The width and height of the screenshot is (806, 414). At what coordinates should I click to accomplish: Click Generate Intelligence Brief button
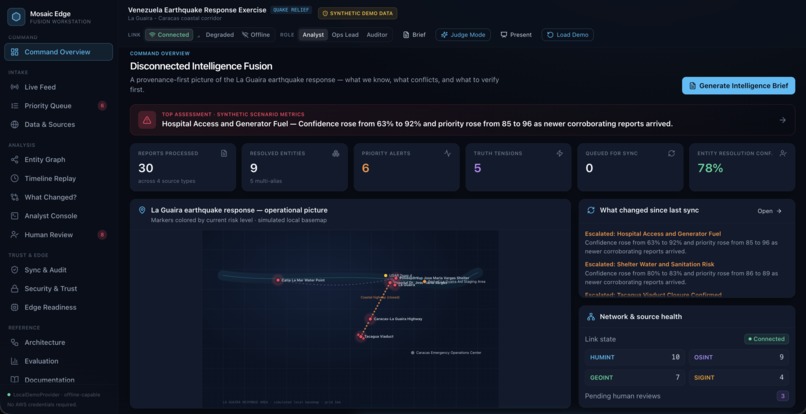point(738,86)
